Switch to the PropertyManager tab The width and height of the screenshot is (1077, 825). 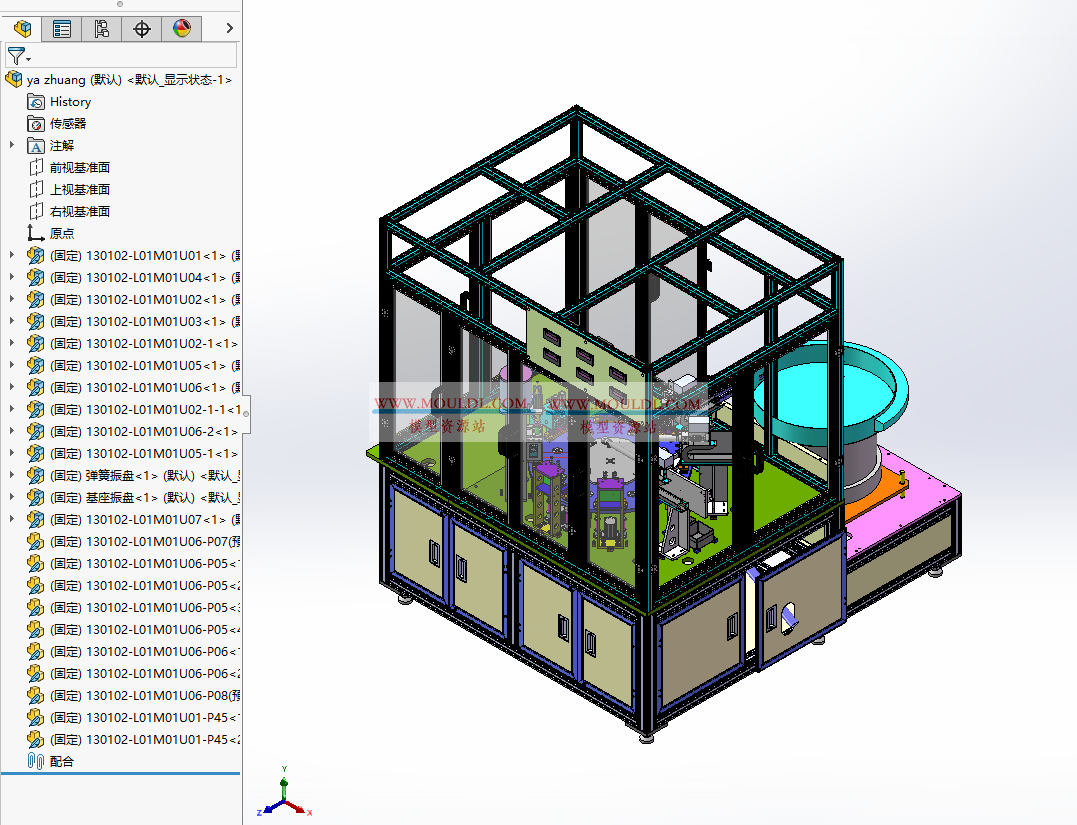(62, 29)
